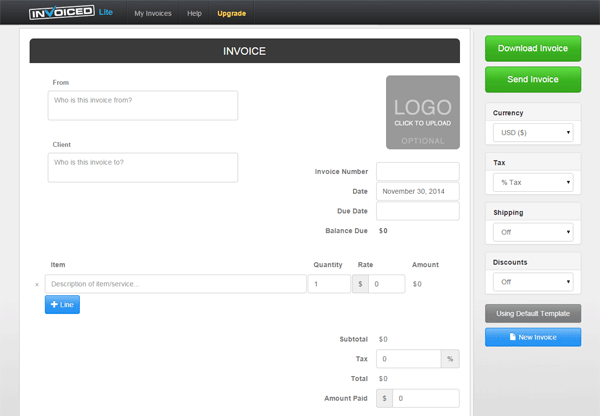
Task: Remove the line item with the x icon
Action: click(x=37, y=284)
